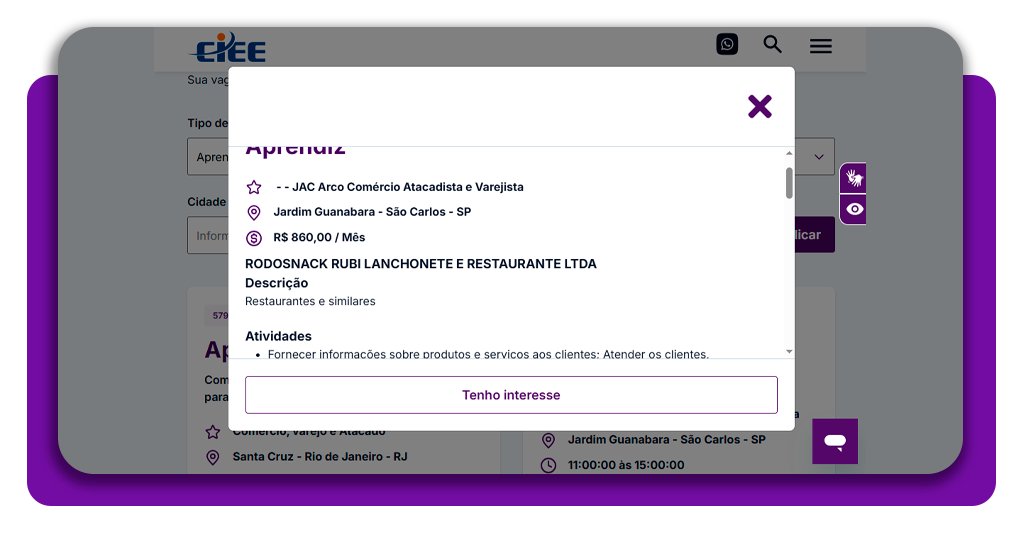Open the WhatsApp contact icon
The height and width of the screenshot is (536, 1024).
(727, 44)
